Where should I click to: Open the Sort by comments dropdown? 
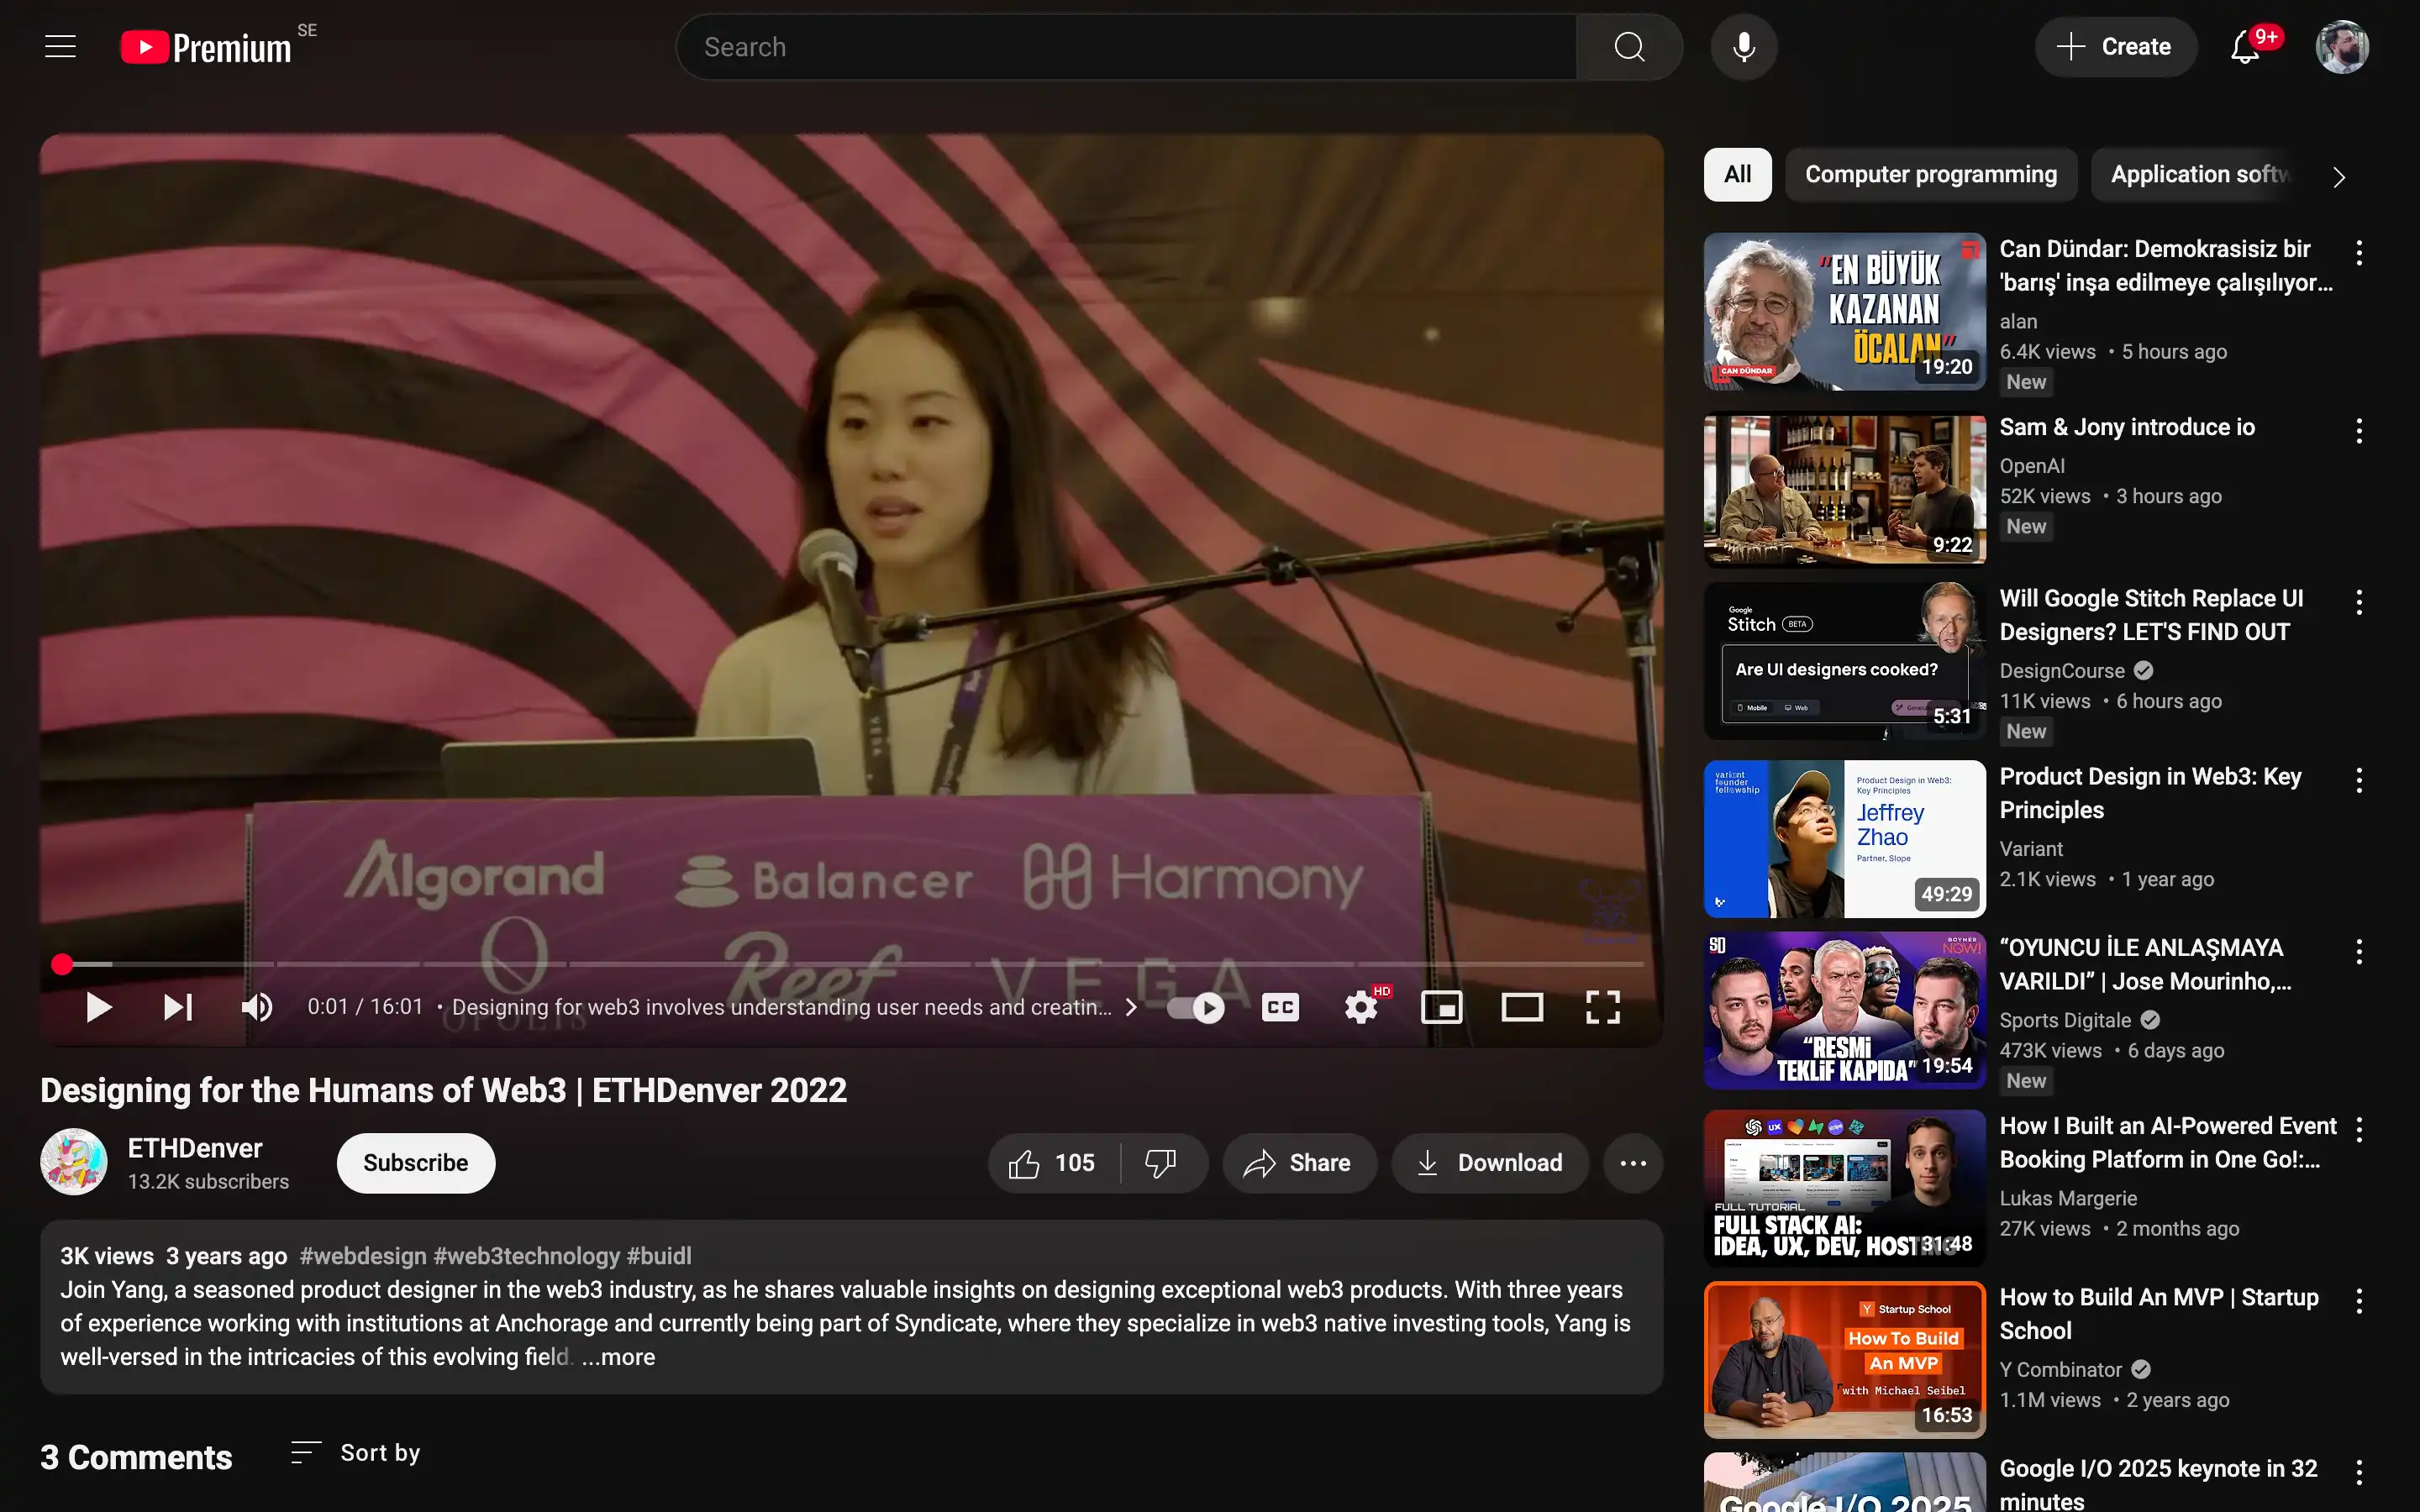[356, 1453]
